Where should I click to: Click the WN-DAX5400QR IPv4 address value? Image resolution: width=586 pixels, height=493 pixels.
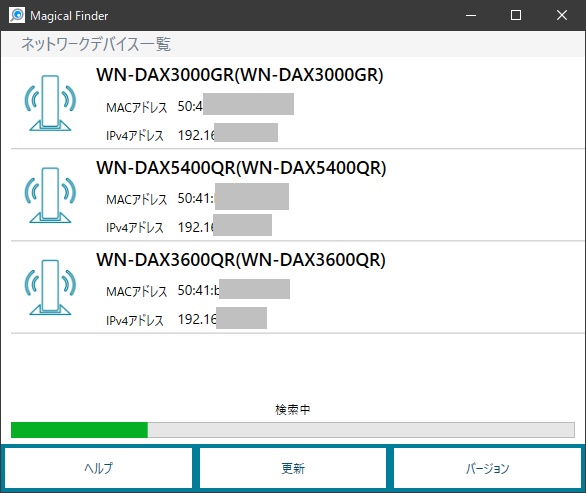225,225
